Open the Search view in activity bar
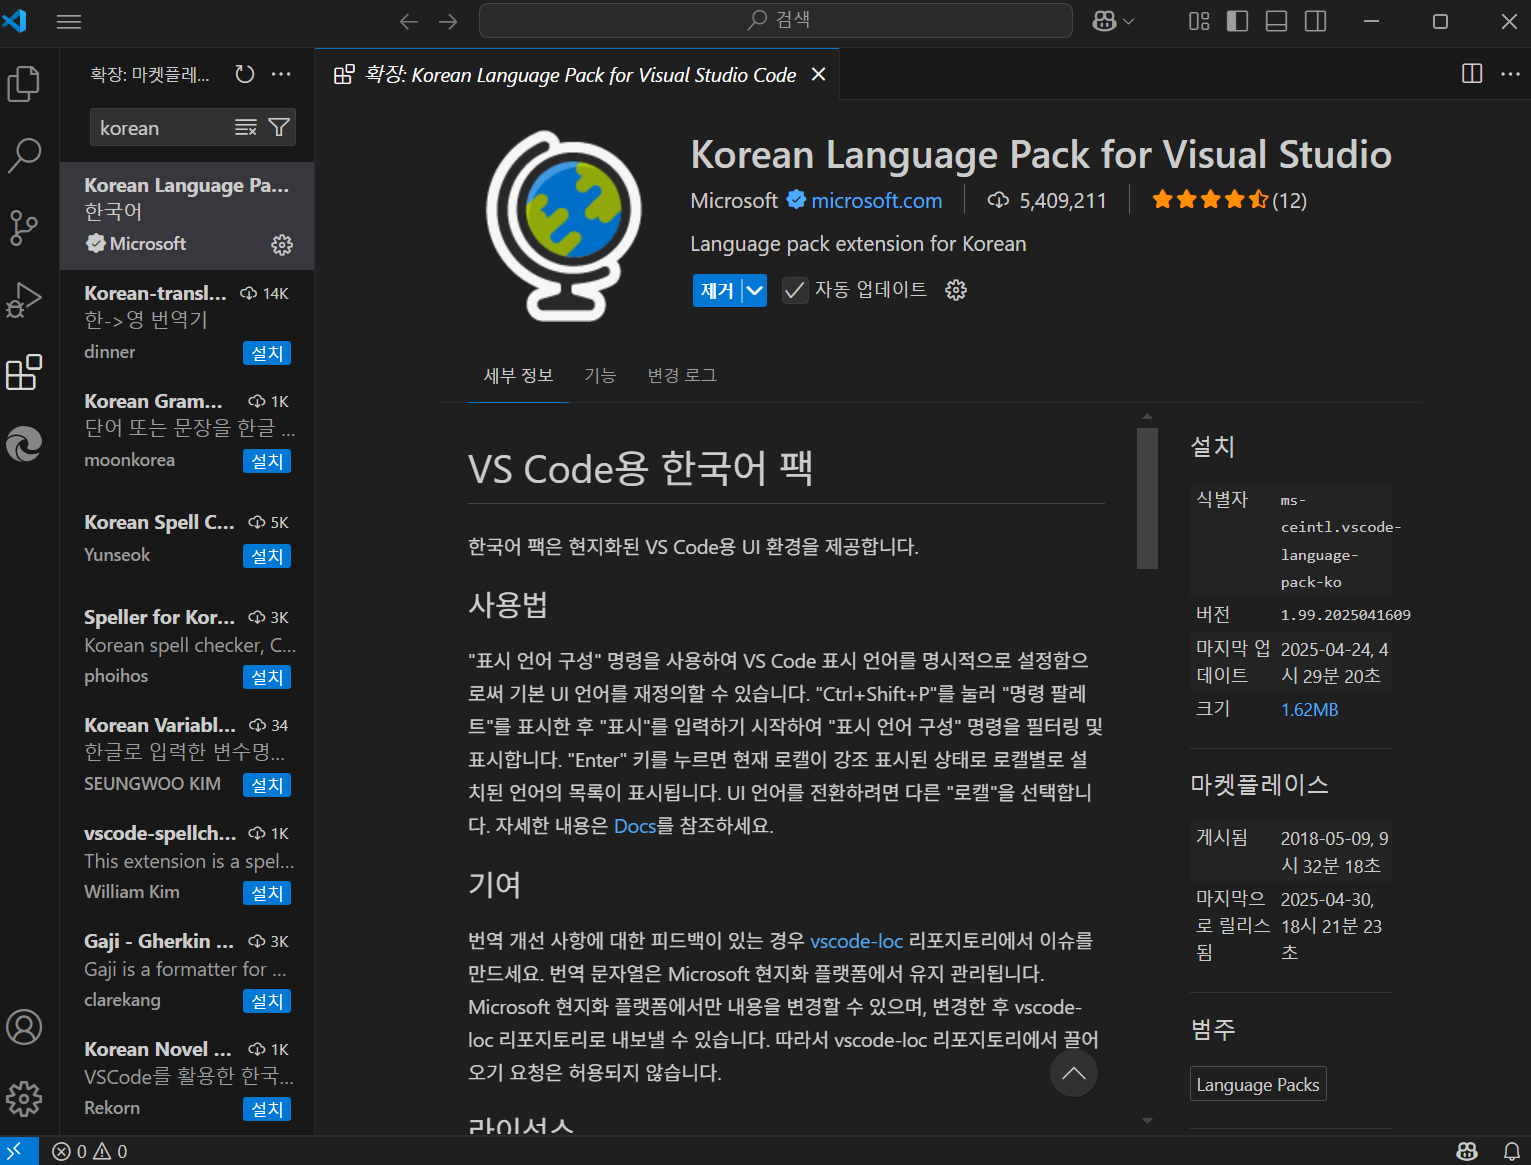 [24, 156]
